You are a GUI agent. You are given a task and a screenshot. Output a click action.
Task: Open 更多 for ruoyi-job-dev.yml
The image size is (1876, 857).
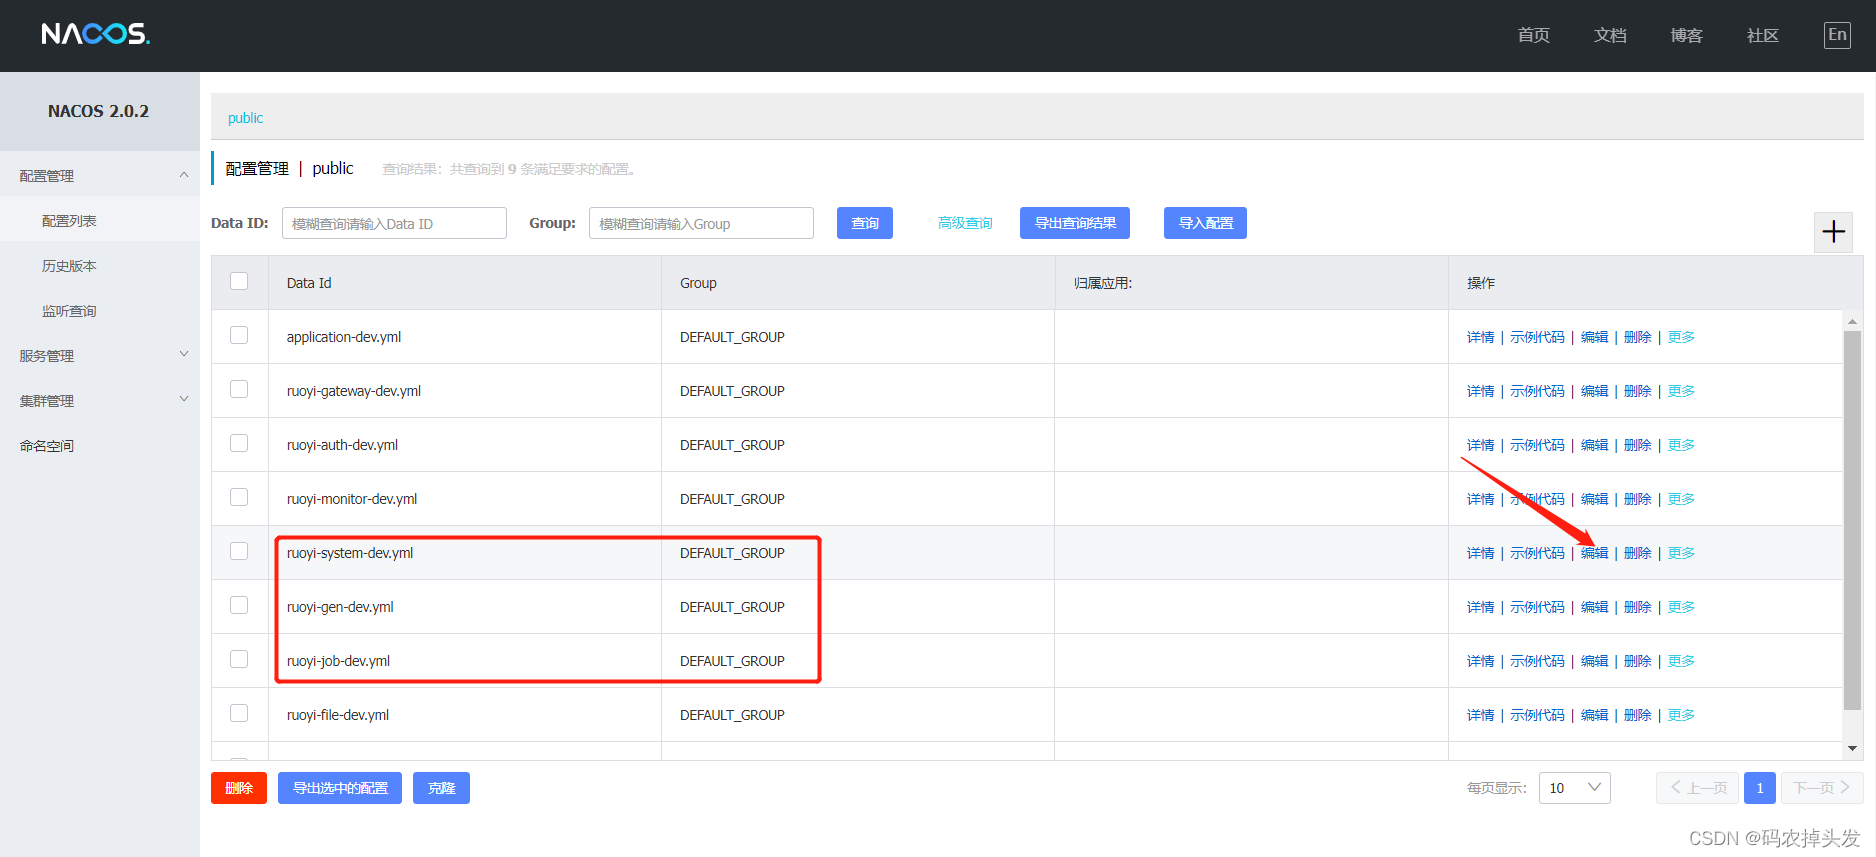click(1681, 661)
